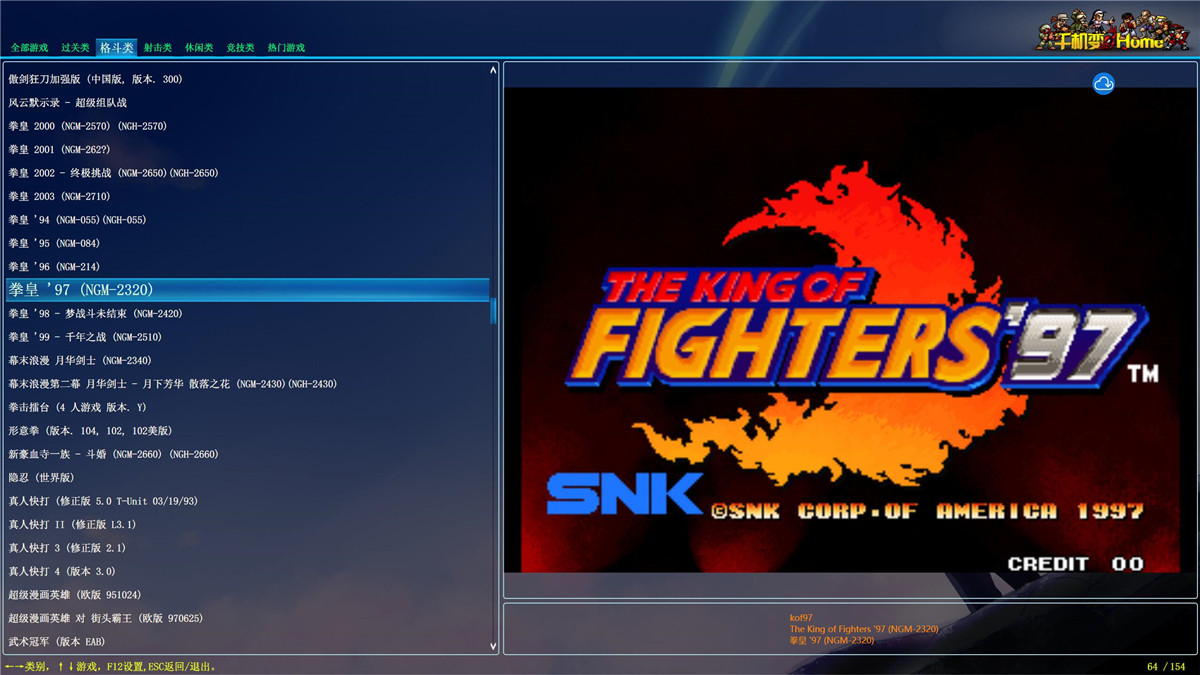Screen dimensions: 1200x675
Task: Select 武术冠军 (版本 EAB) entry
Action: pos(57,642)
